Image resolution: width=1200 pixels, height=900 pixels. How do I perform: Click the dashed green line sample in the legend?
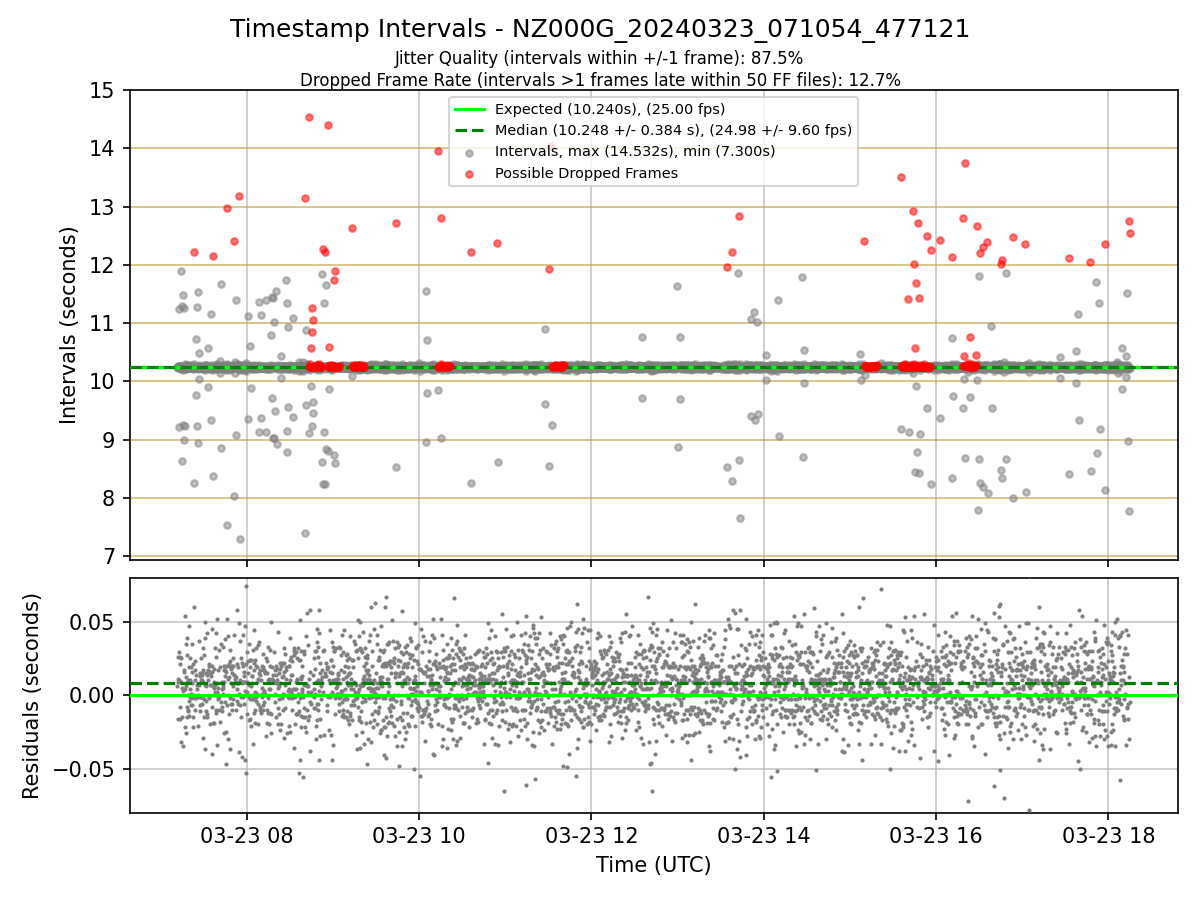pos(471,130)
